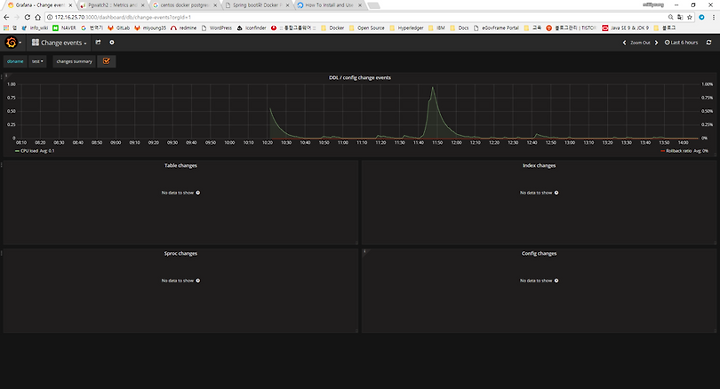Open the Open Source bookmarks folder
The image size is (720, 389).
[367, 28]
